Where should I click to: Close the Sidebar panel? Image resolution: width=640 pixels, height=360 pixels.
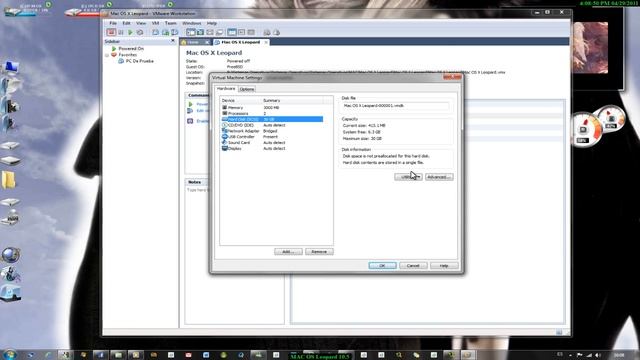click(x=172, y=41)
